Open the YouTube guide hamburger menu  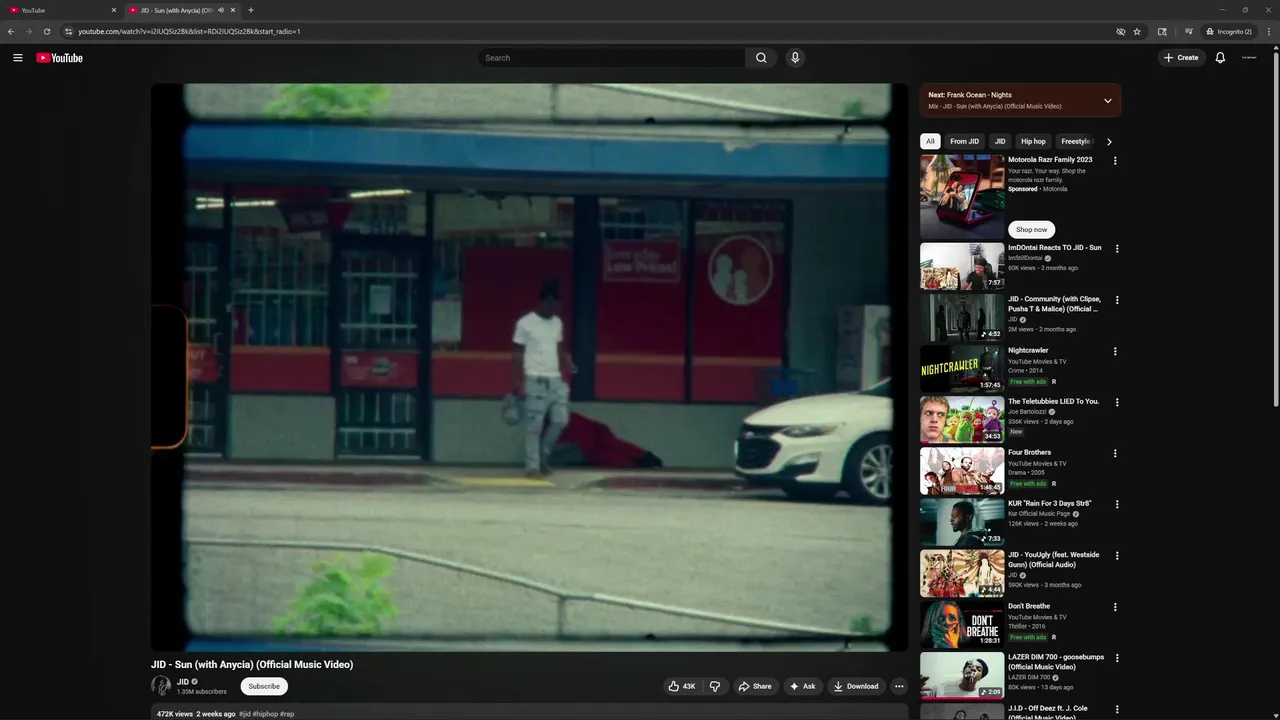(18, 58)
